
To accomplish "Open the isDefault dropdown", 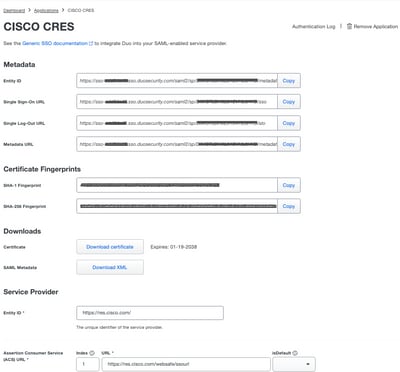I will click(294, 364).
